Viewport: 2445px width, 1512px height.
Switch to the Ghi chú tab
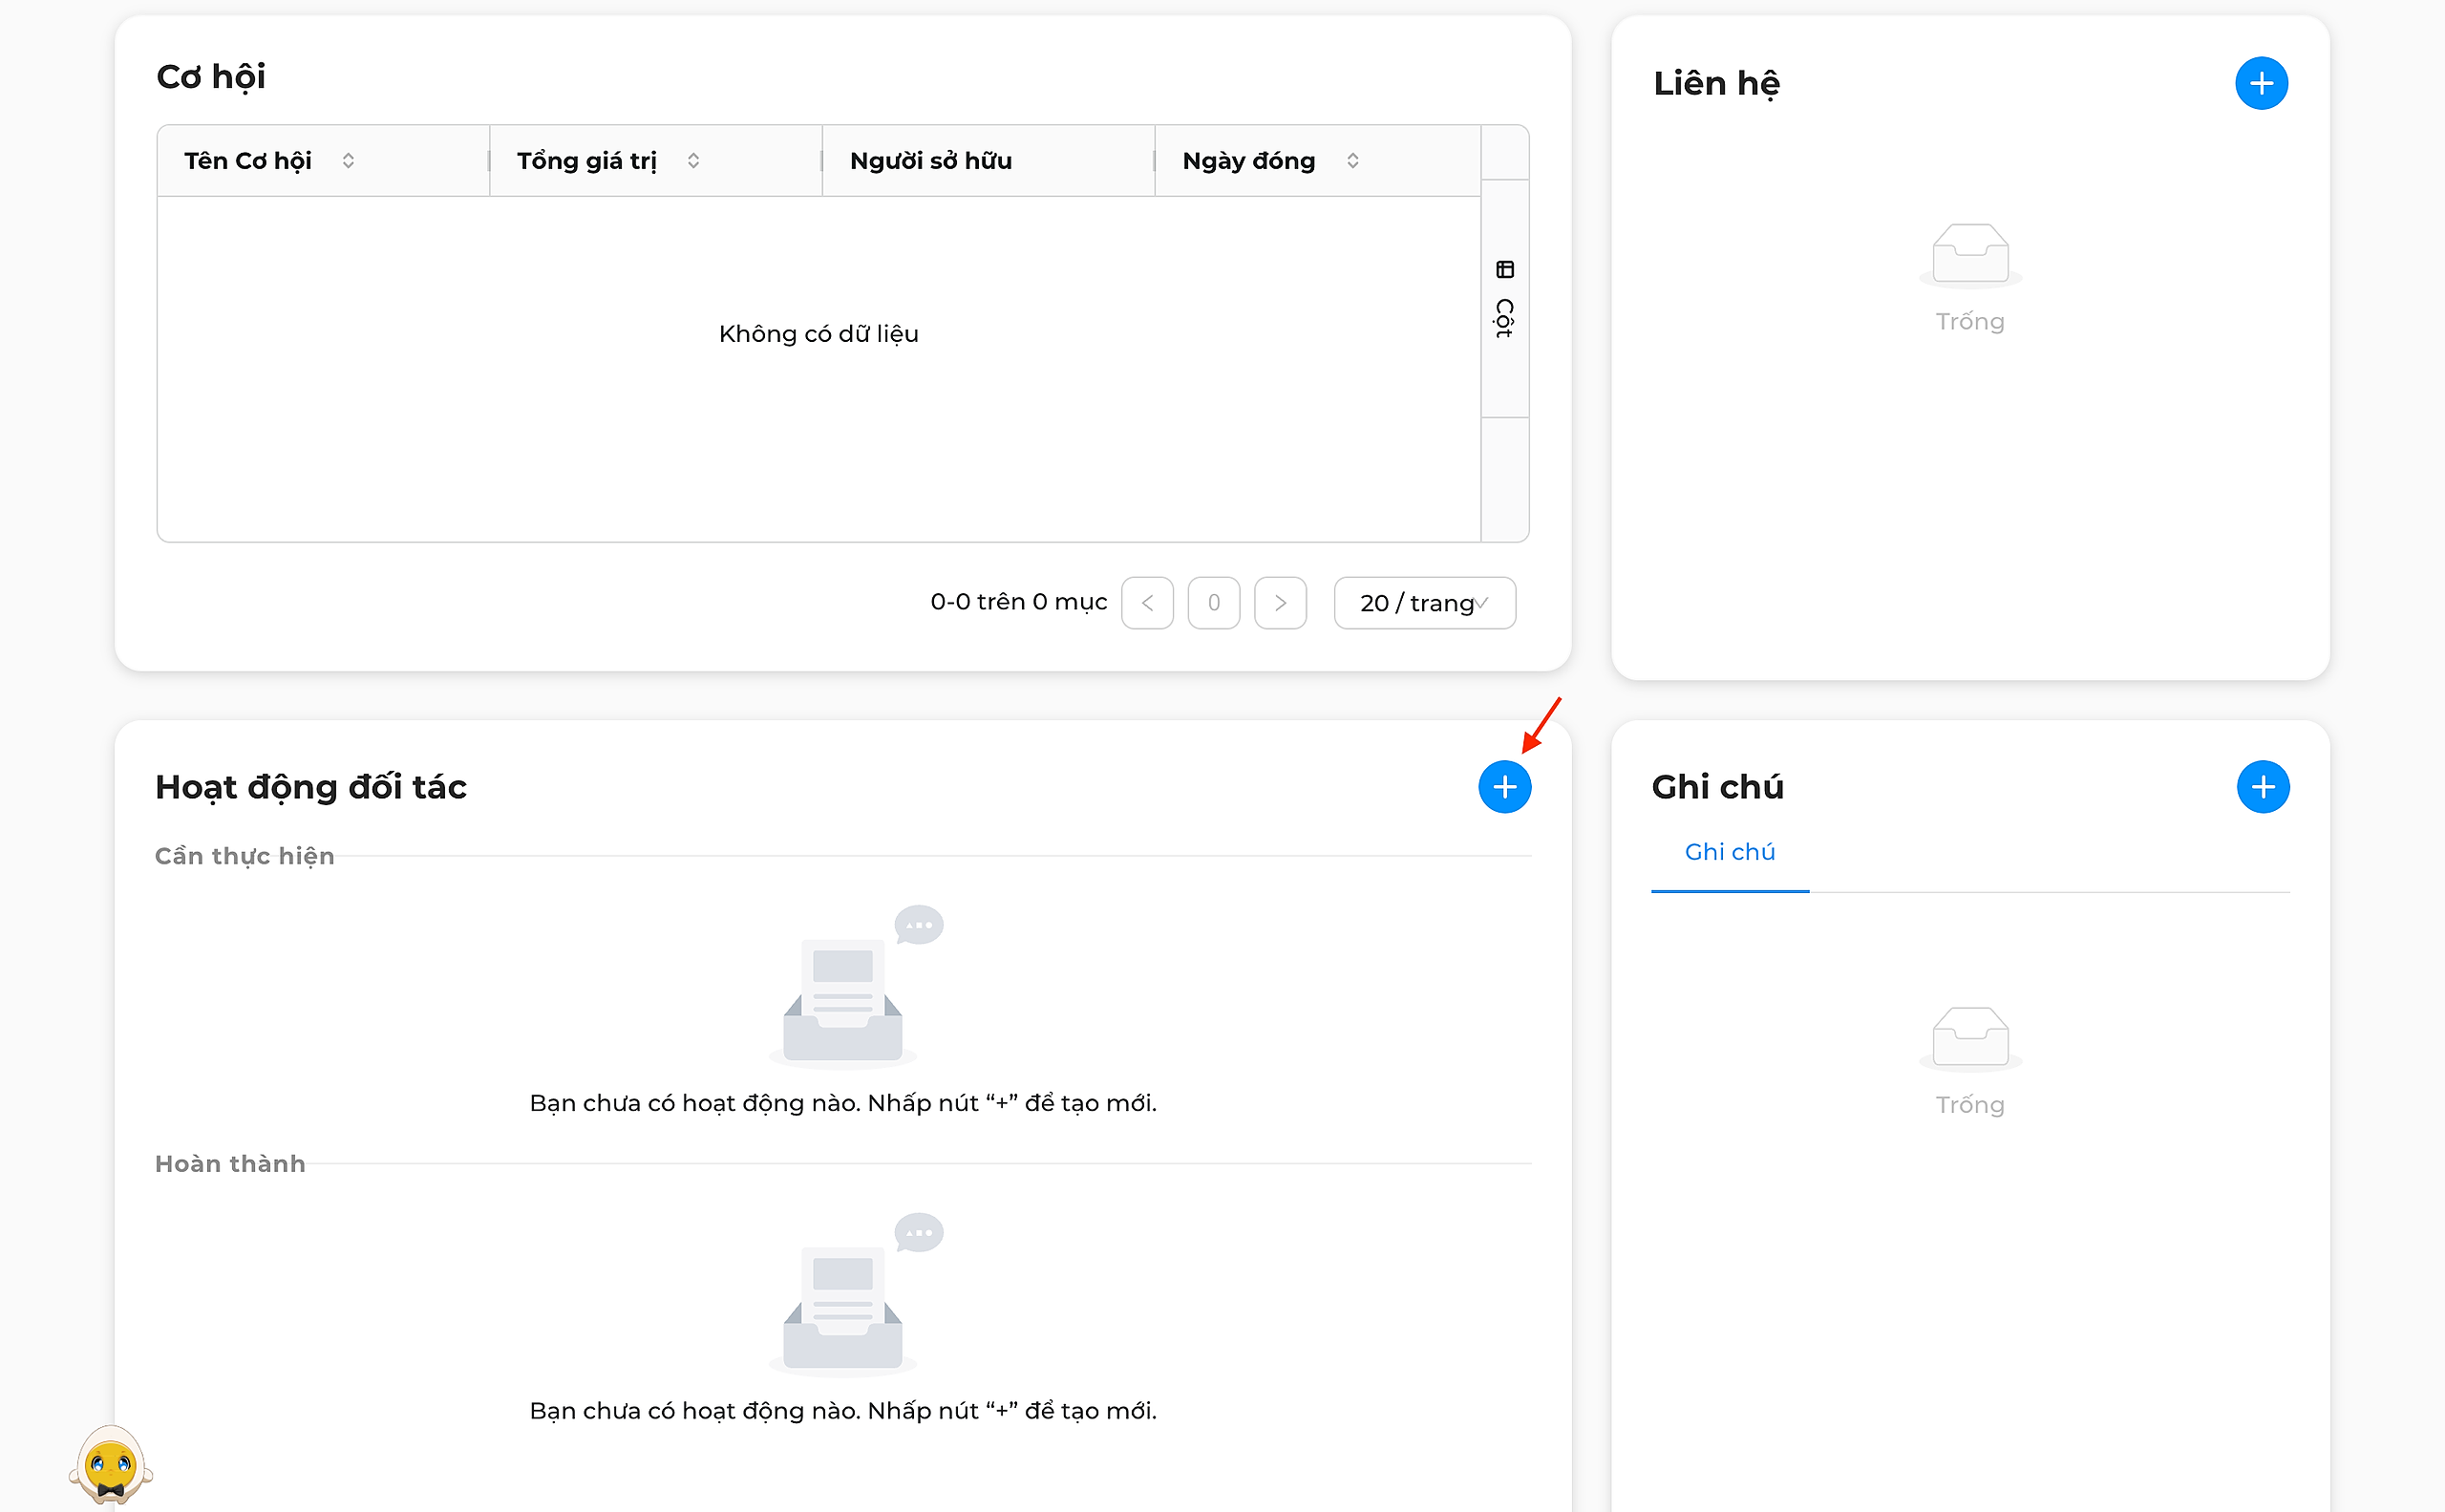click(1729, 852)
